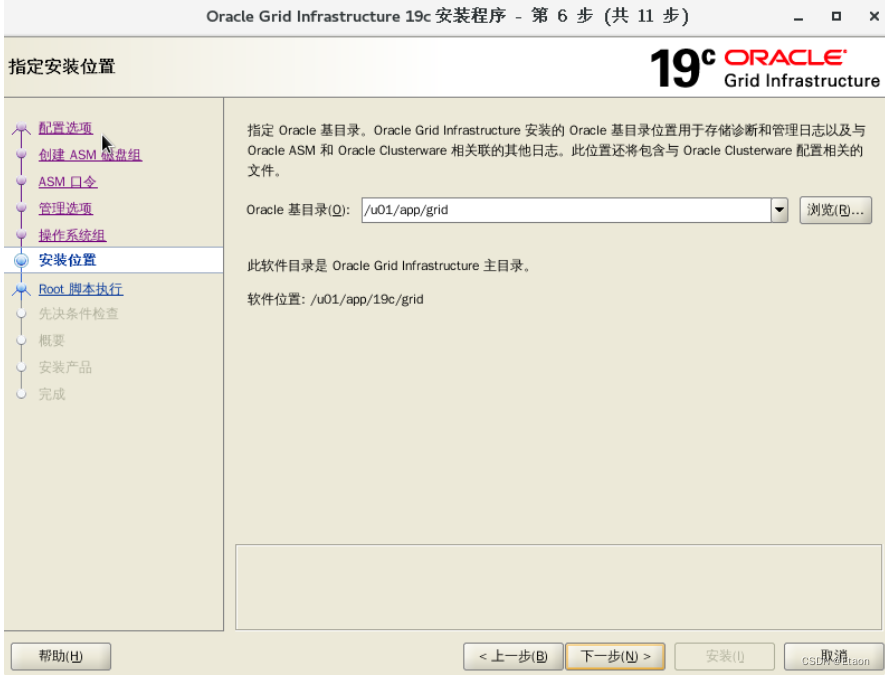The width and height of the screenshot is (885, 675).
Task: Click the 取消 button
Action: [834, 656]
